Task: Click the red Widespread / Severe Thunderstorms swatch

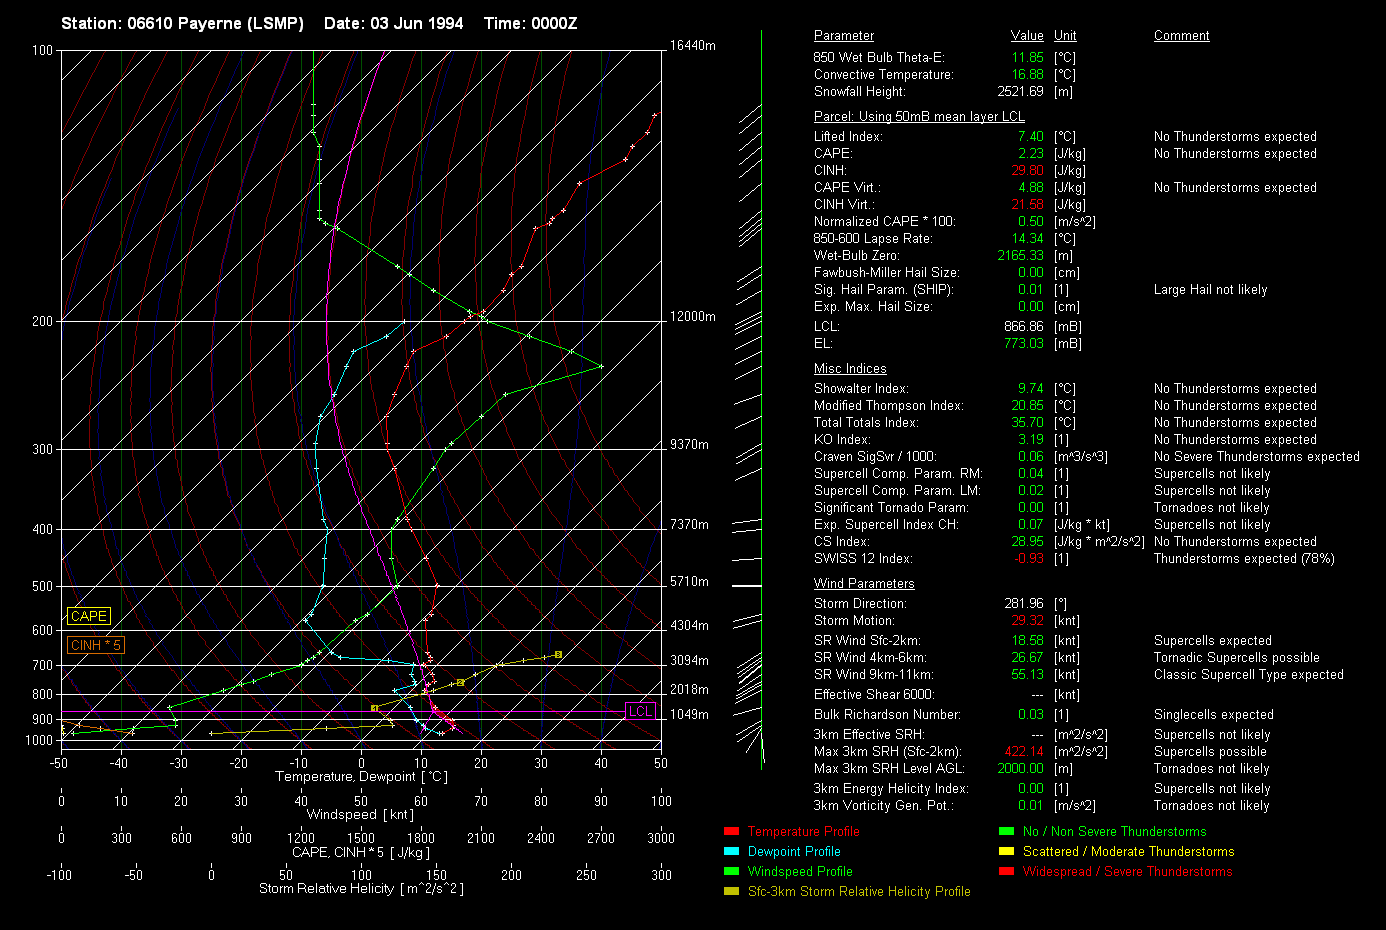Action: click(x=1006, y=871)
